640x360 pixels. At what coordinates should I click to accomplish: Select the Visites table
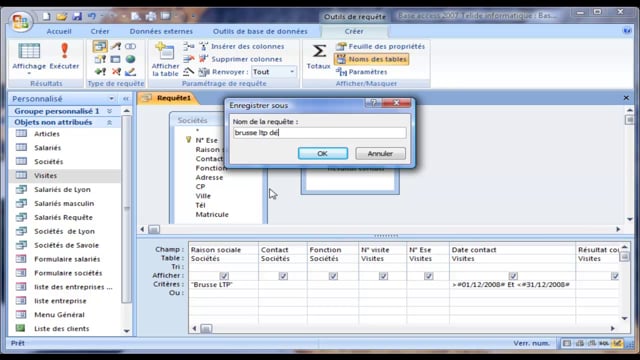pos(65,176)
